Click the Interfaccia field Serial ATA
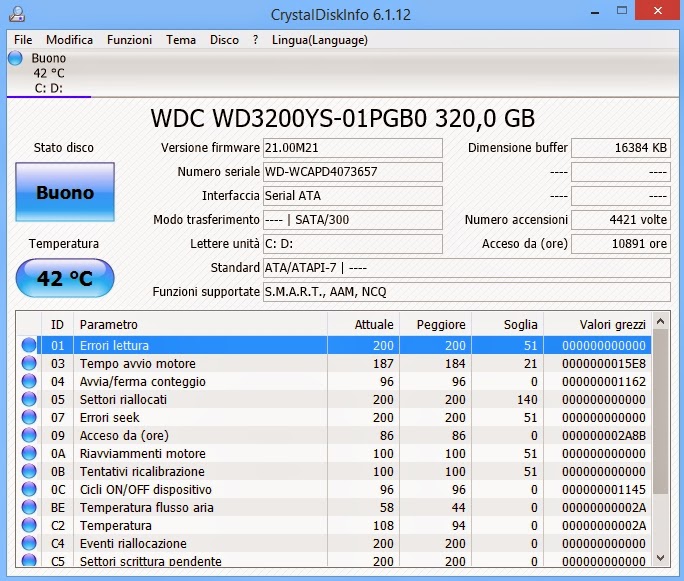 click(352, 196)
